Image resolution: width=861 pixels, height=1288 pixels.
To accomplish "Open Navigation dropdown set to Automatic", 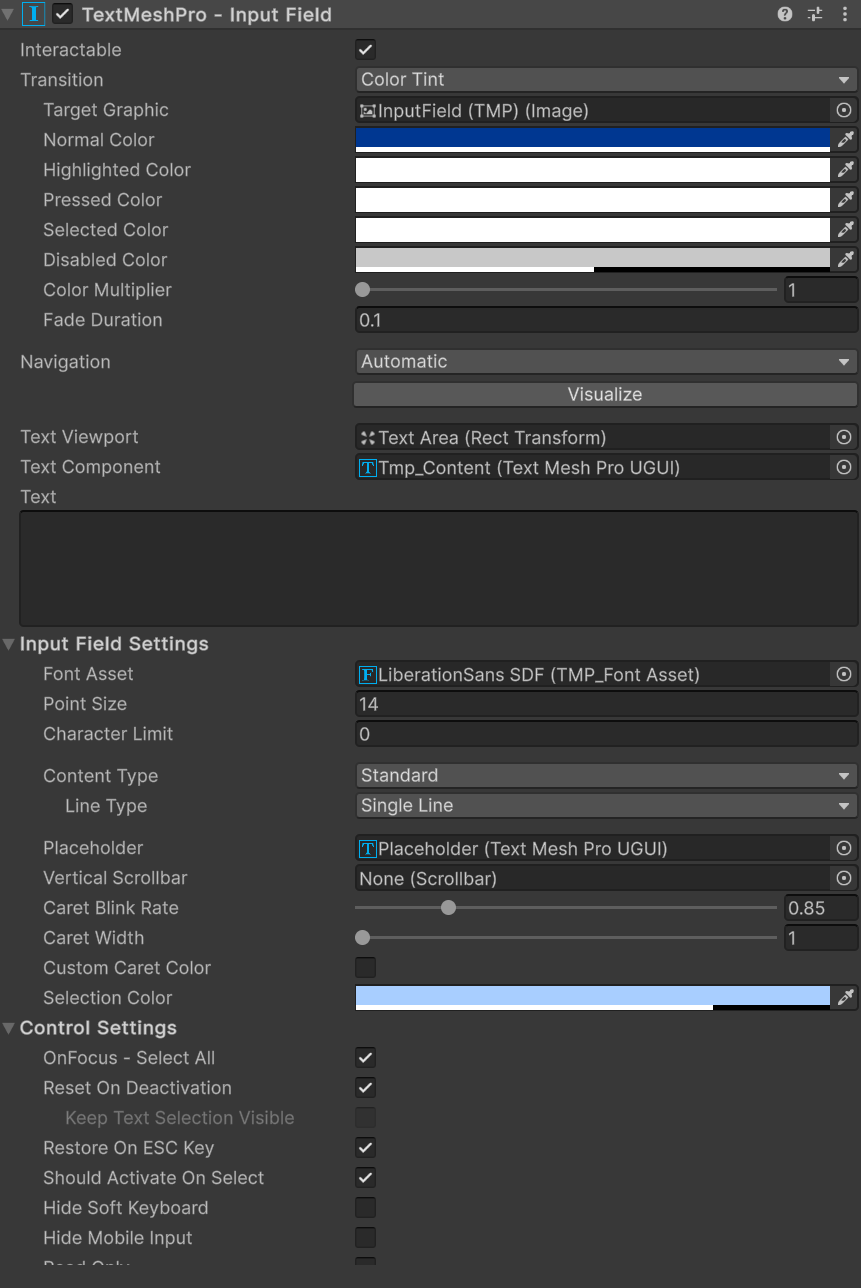I will [606, 362].
